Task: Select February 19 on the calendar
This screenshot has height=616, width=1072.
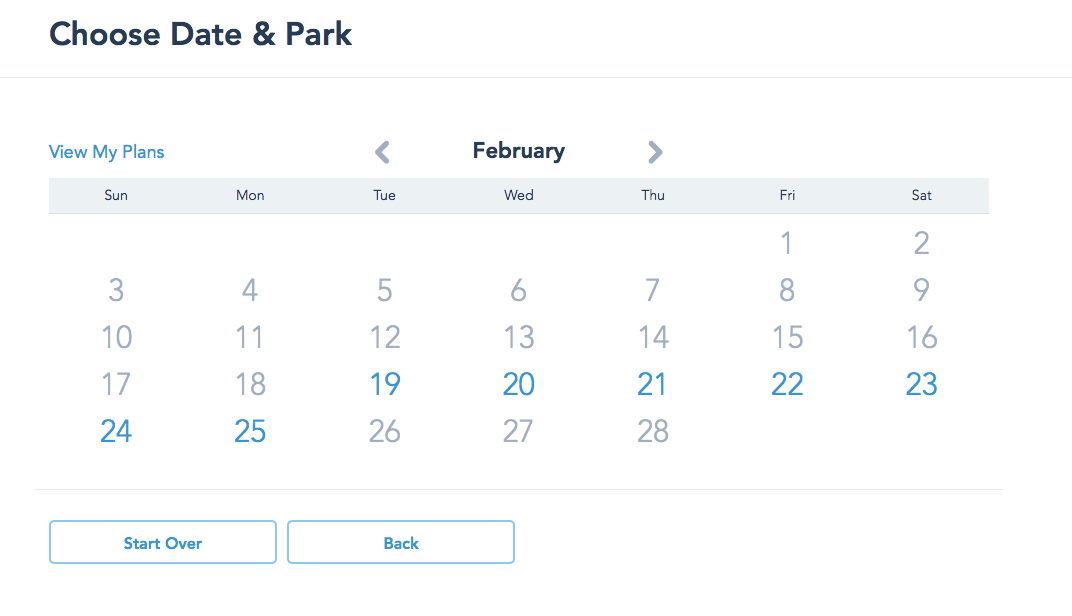Action: [x=385, y=384]
